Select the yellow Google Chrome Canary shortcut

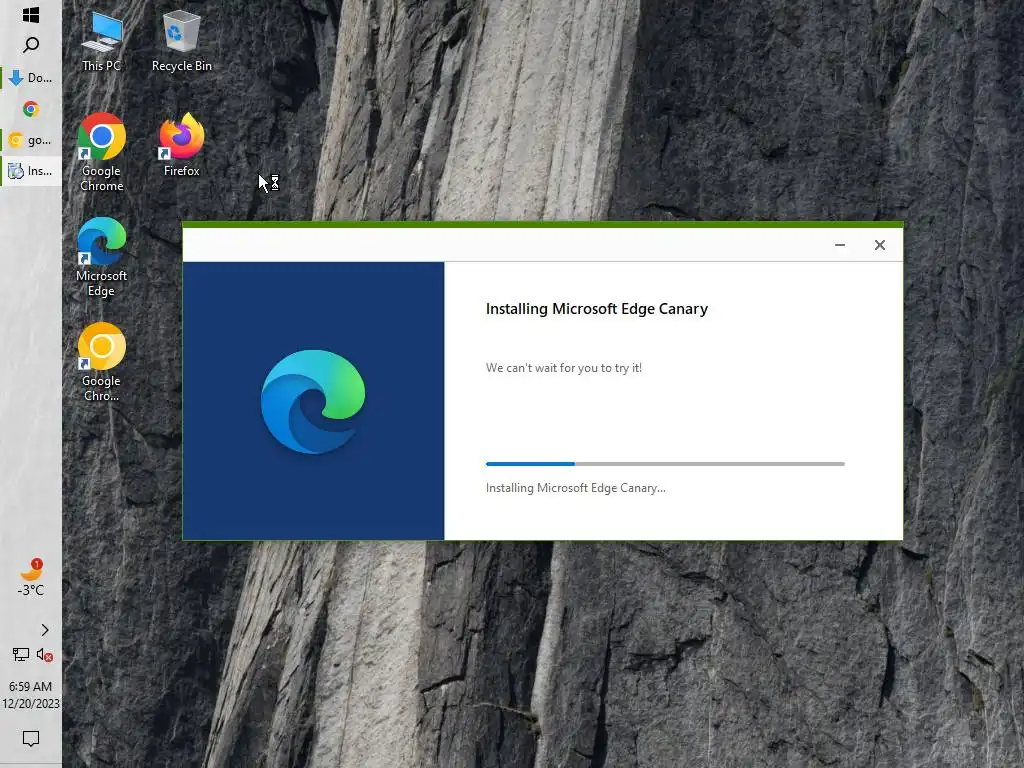point(101,362)
